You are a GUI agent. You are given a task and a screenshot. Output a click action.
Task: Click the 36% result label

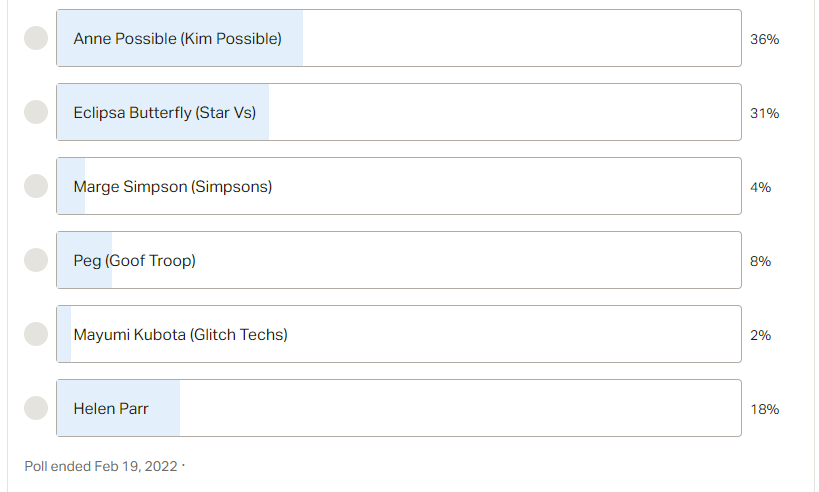765,39
